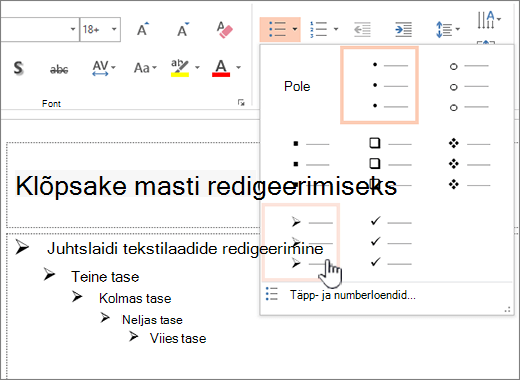The height and width of the screenshot is (380, 520).
Task: Toggle strikethrough formatting
Action: (x=59, y=69)
